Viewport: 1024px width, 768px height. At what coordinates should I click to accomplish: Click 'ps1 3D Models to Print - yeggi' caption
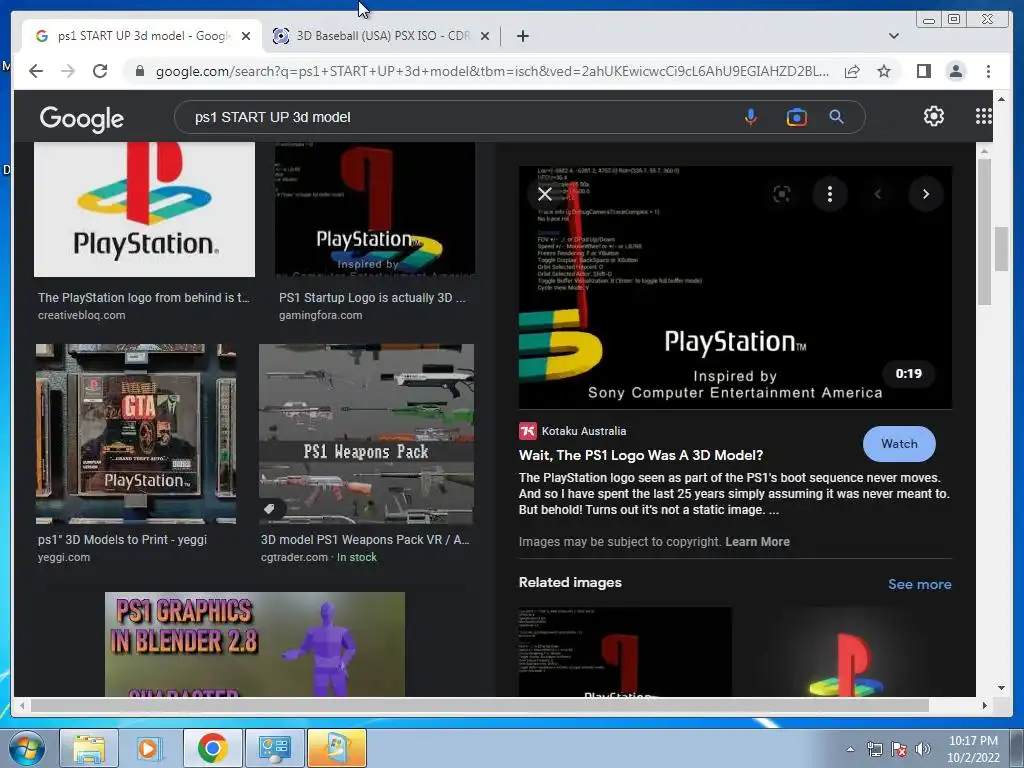tap(122, 540)
